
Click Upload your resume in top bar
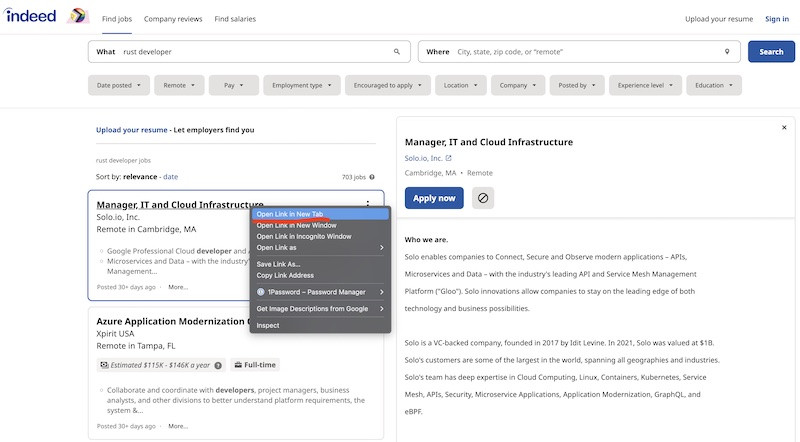tap(719, 19)
